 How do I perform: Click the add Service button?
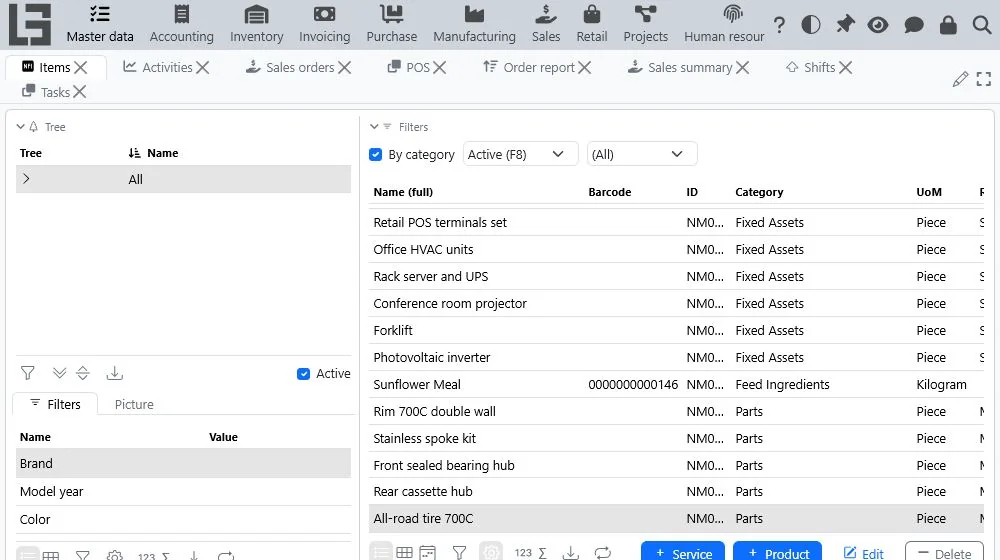(682, 552)
